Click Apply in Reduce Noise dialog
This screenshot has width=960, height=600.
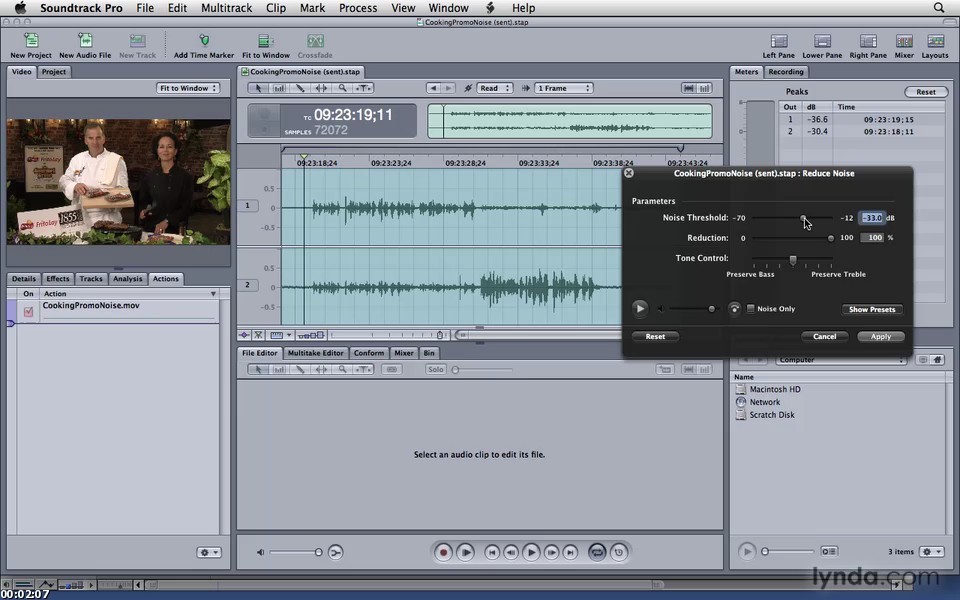click(x=880, y=336)
